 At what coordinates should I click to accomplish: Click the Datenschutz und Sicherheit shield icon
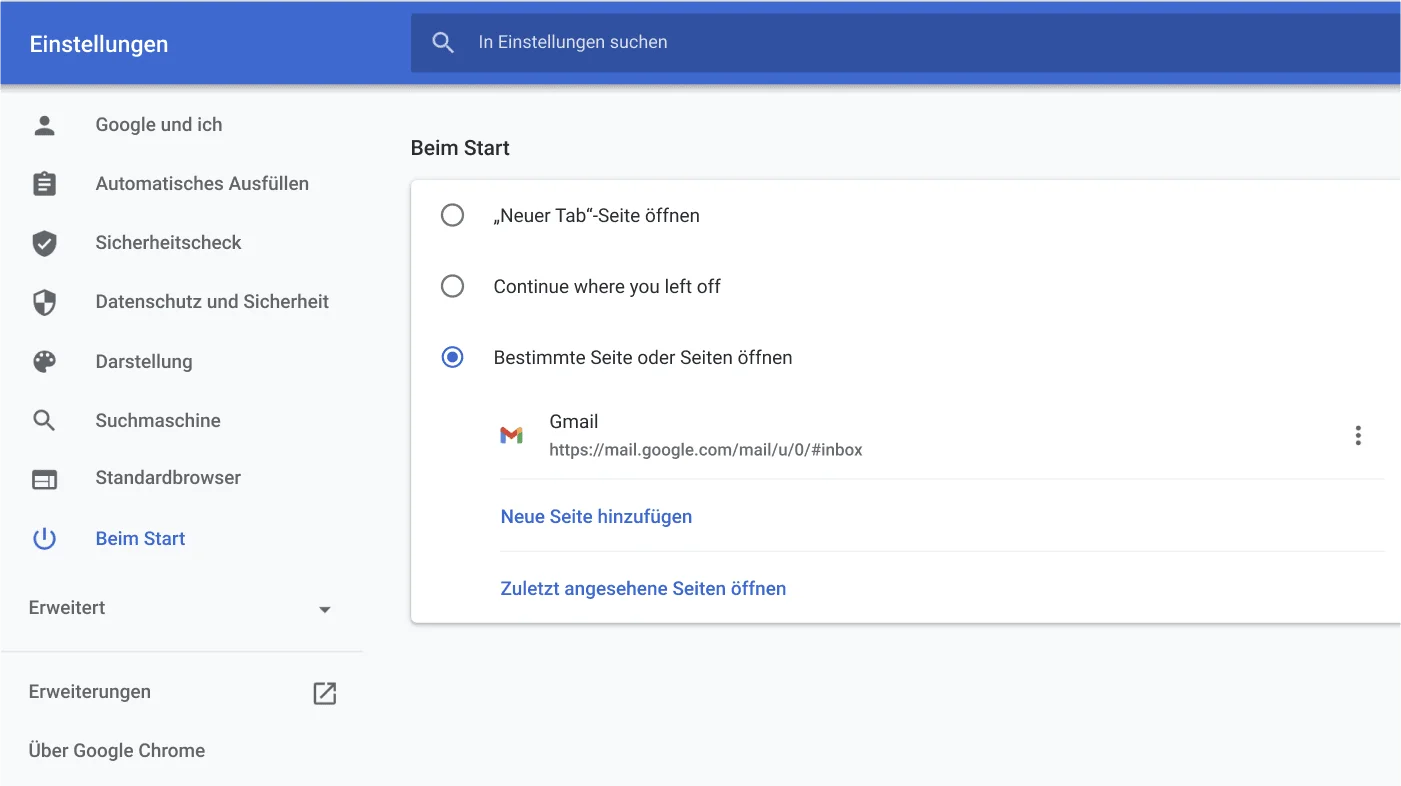click(44, 301)
